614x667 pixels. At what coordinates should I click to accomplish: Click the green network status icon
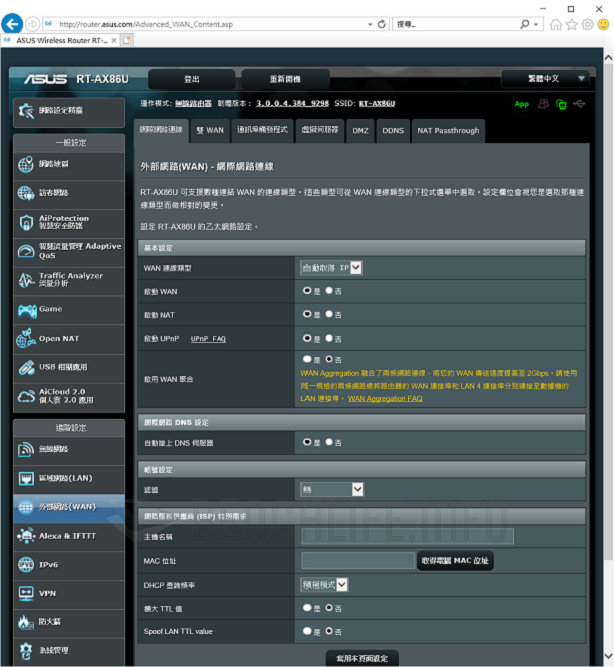[x=561, y=104]
